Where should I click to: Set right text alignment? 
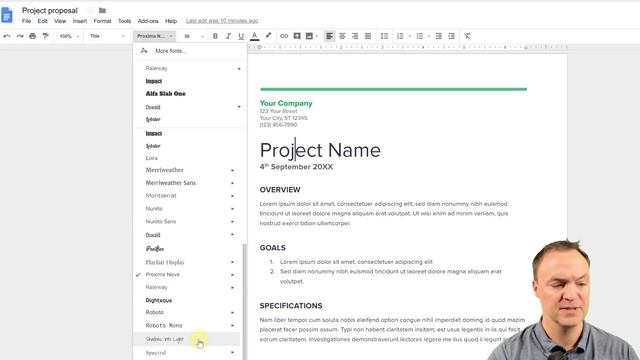tap(355, 36)
